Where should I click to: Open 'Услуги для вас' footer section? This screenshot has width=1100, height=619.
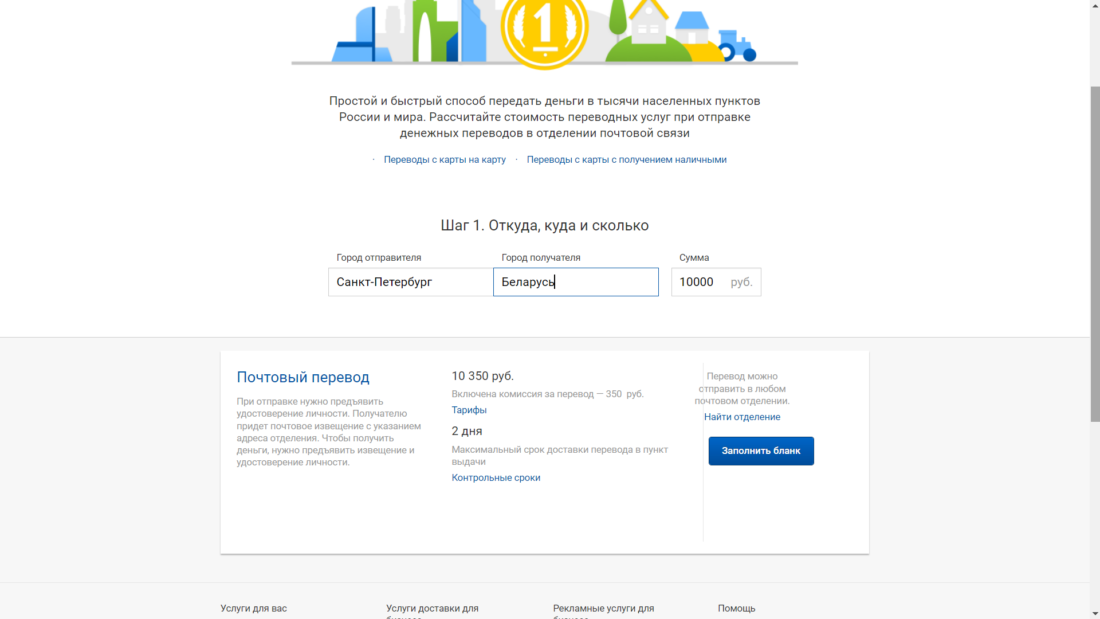click(254, 608)
